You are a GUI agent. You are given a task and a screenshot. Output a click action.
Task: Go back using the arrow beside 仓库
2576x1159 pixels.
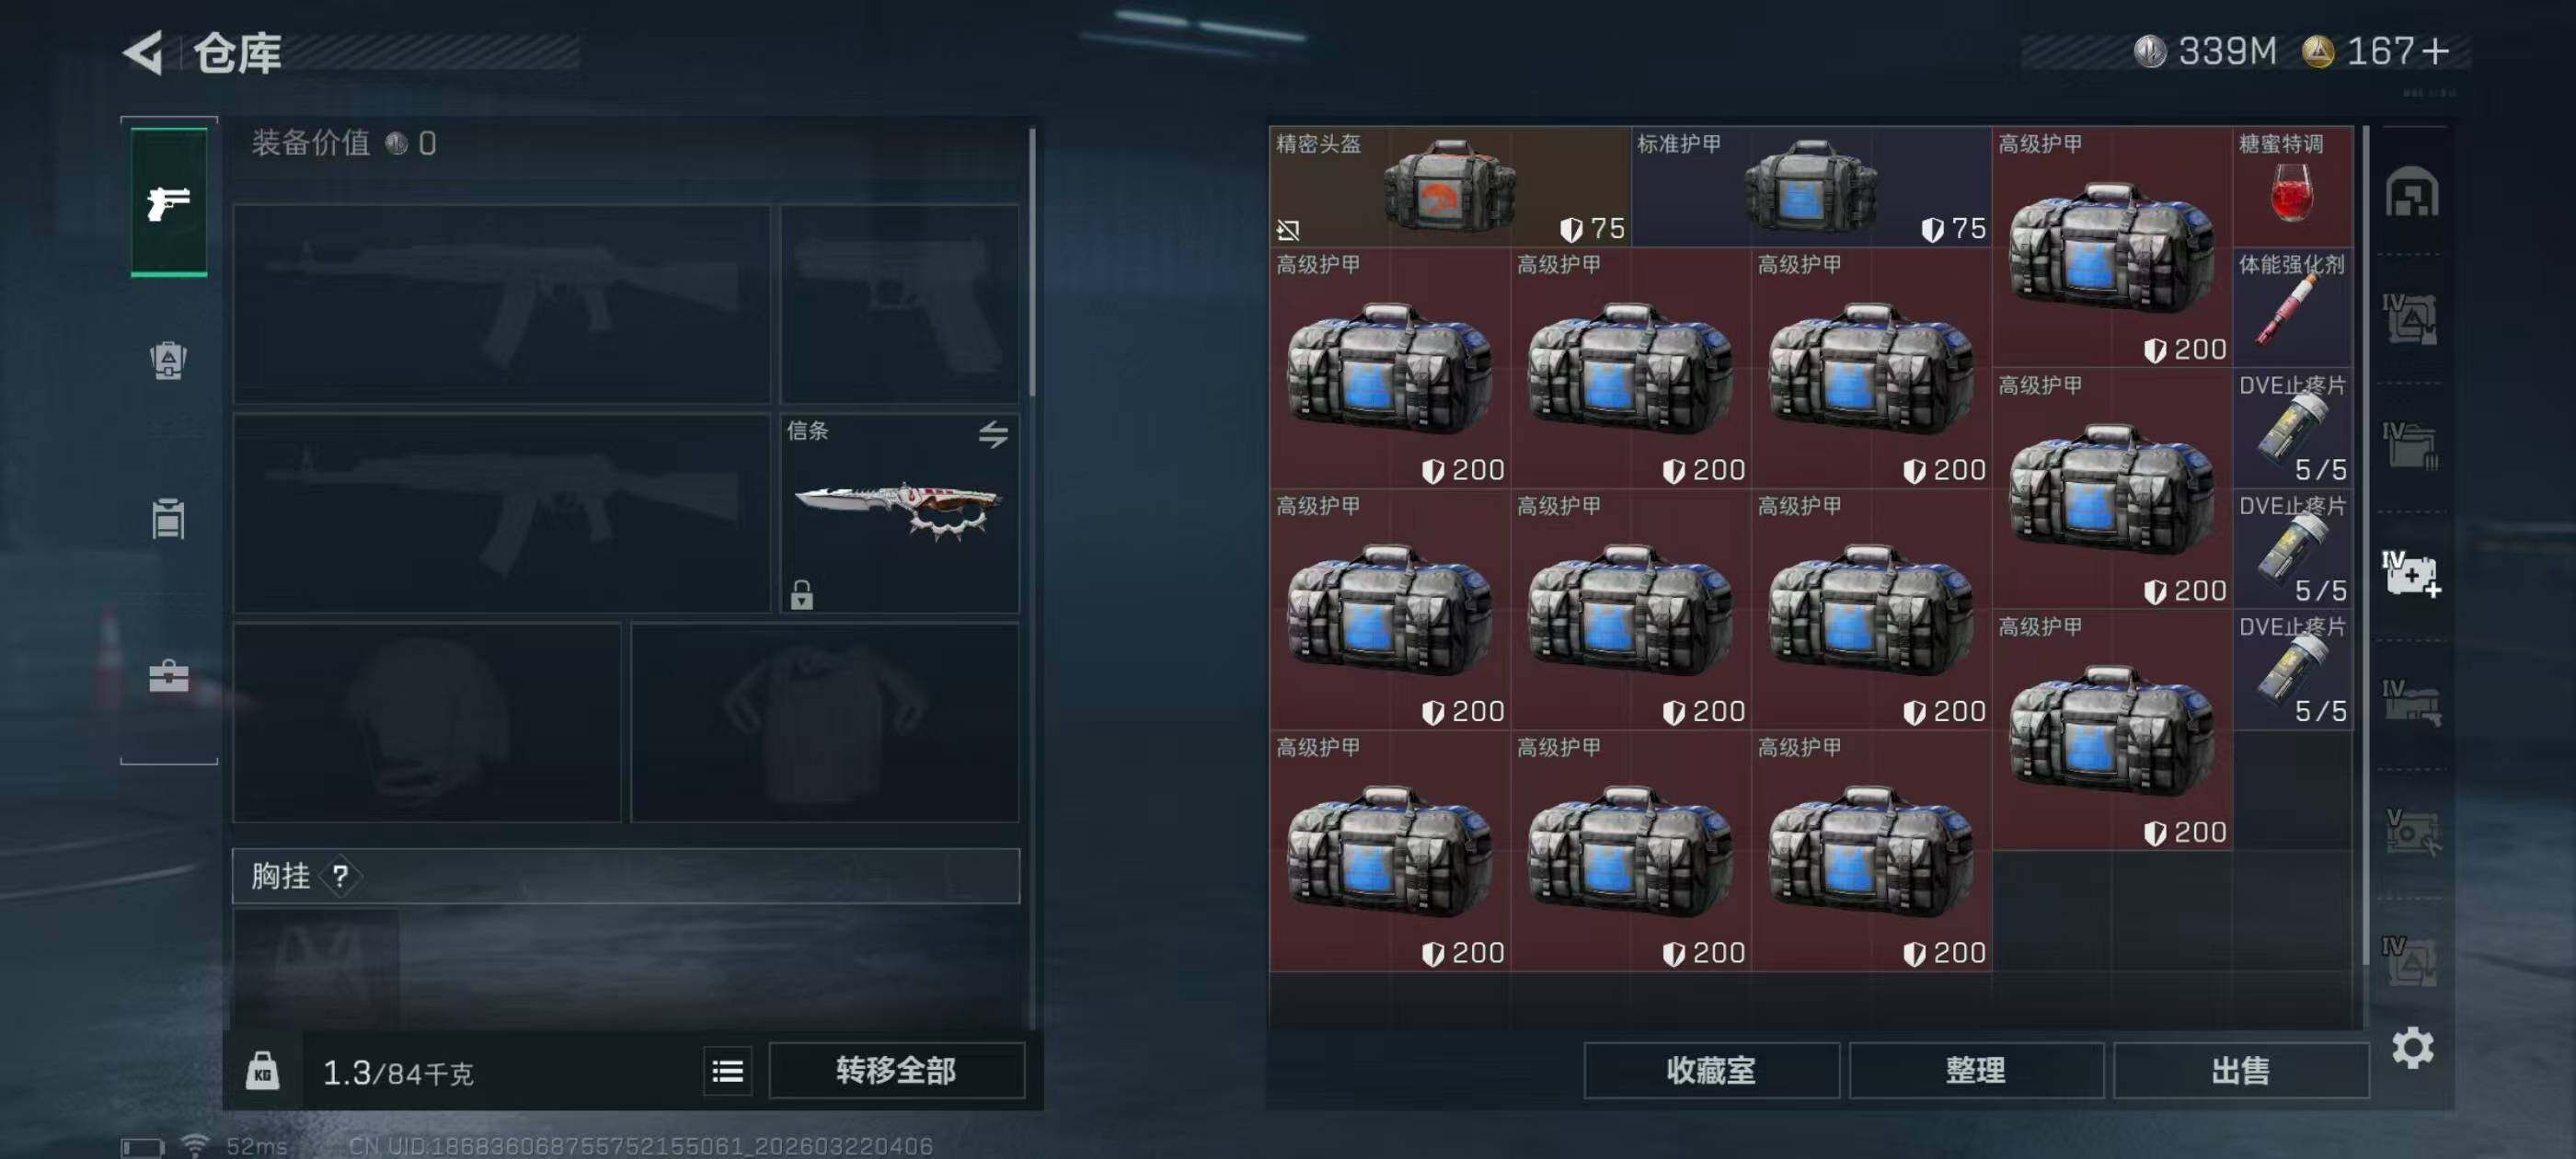click(143, 52)
